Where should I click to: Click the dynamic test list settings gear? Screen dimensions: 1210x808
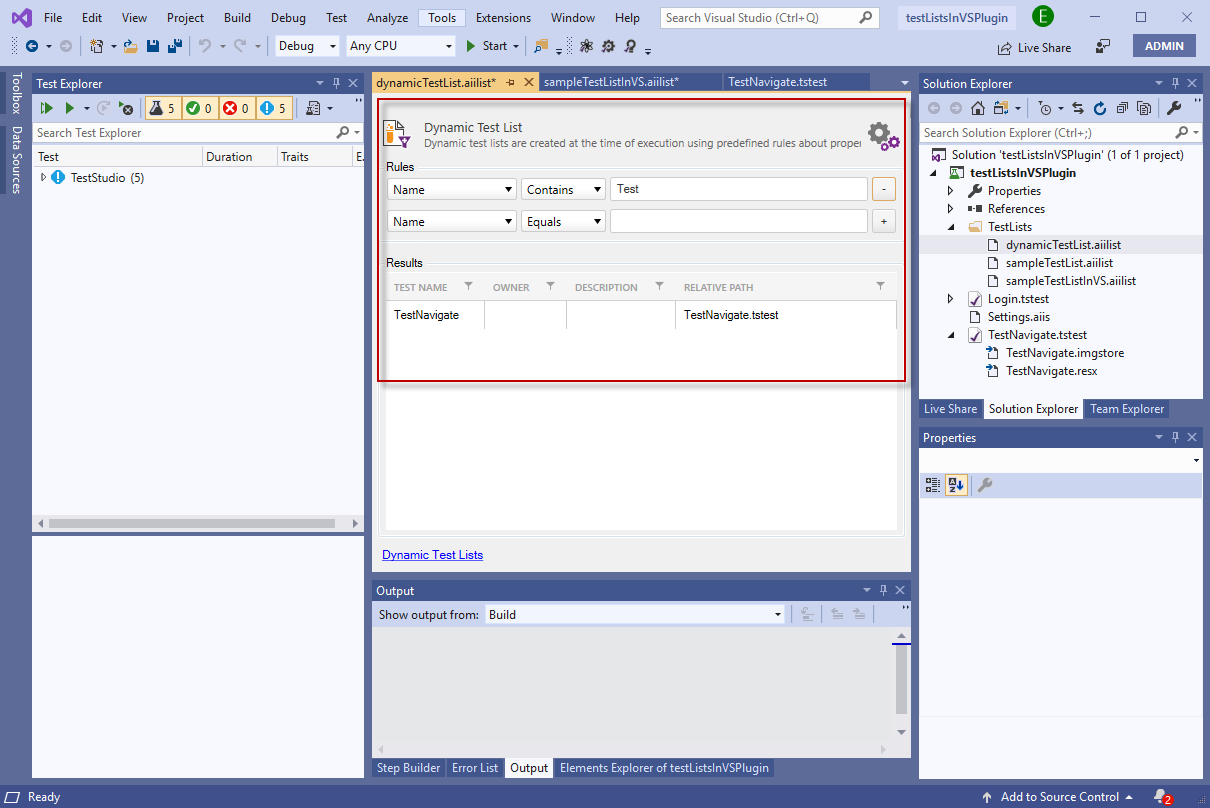(x=883, y=135)
